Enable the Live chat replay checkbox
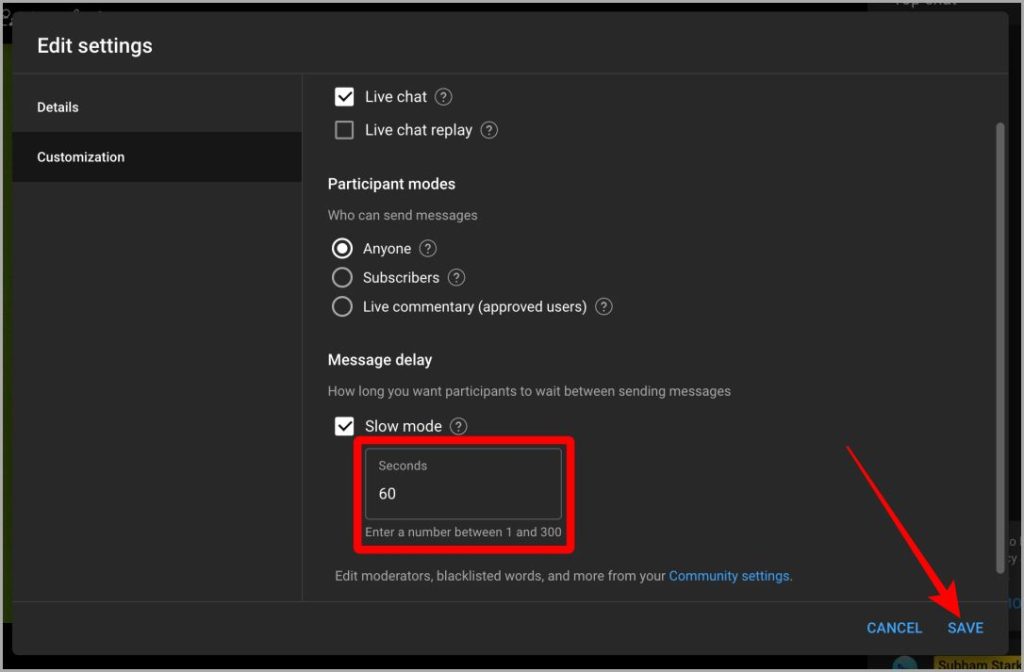The height and width of the screenshot is (672, 1024). pyautogui.click(x=344, y=130)
